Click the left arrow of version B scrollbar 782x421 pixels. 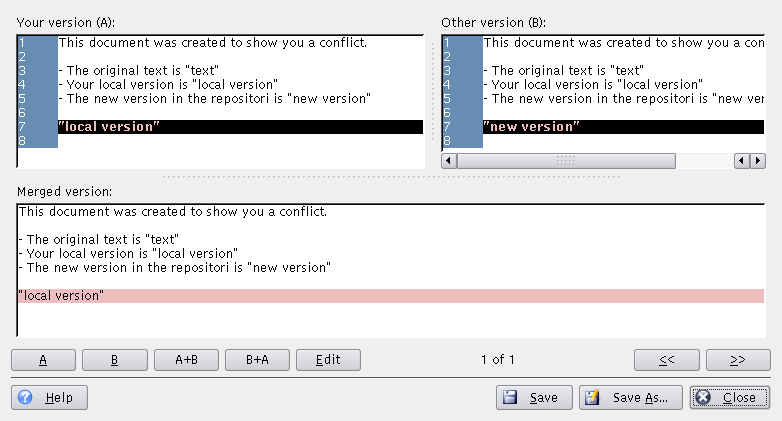pos(449,161)
